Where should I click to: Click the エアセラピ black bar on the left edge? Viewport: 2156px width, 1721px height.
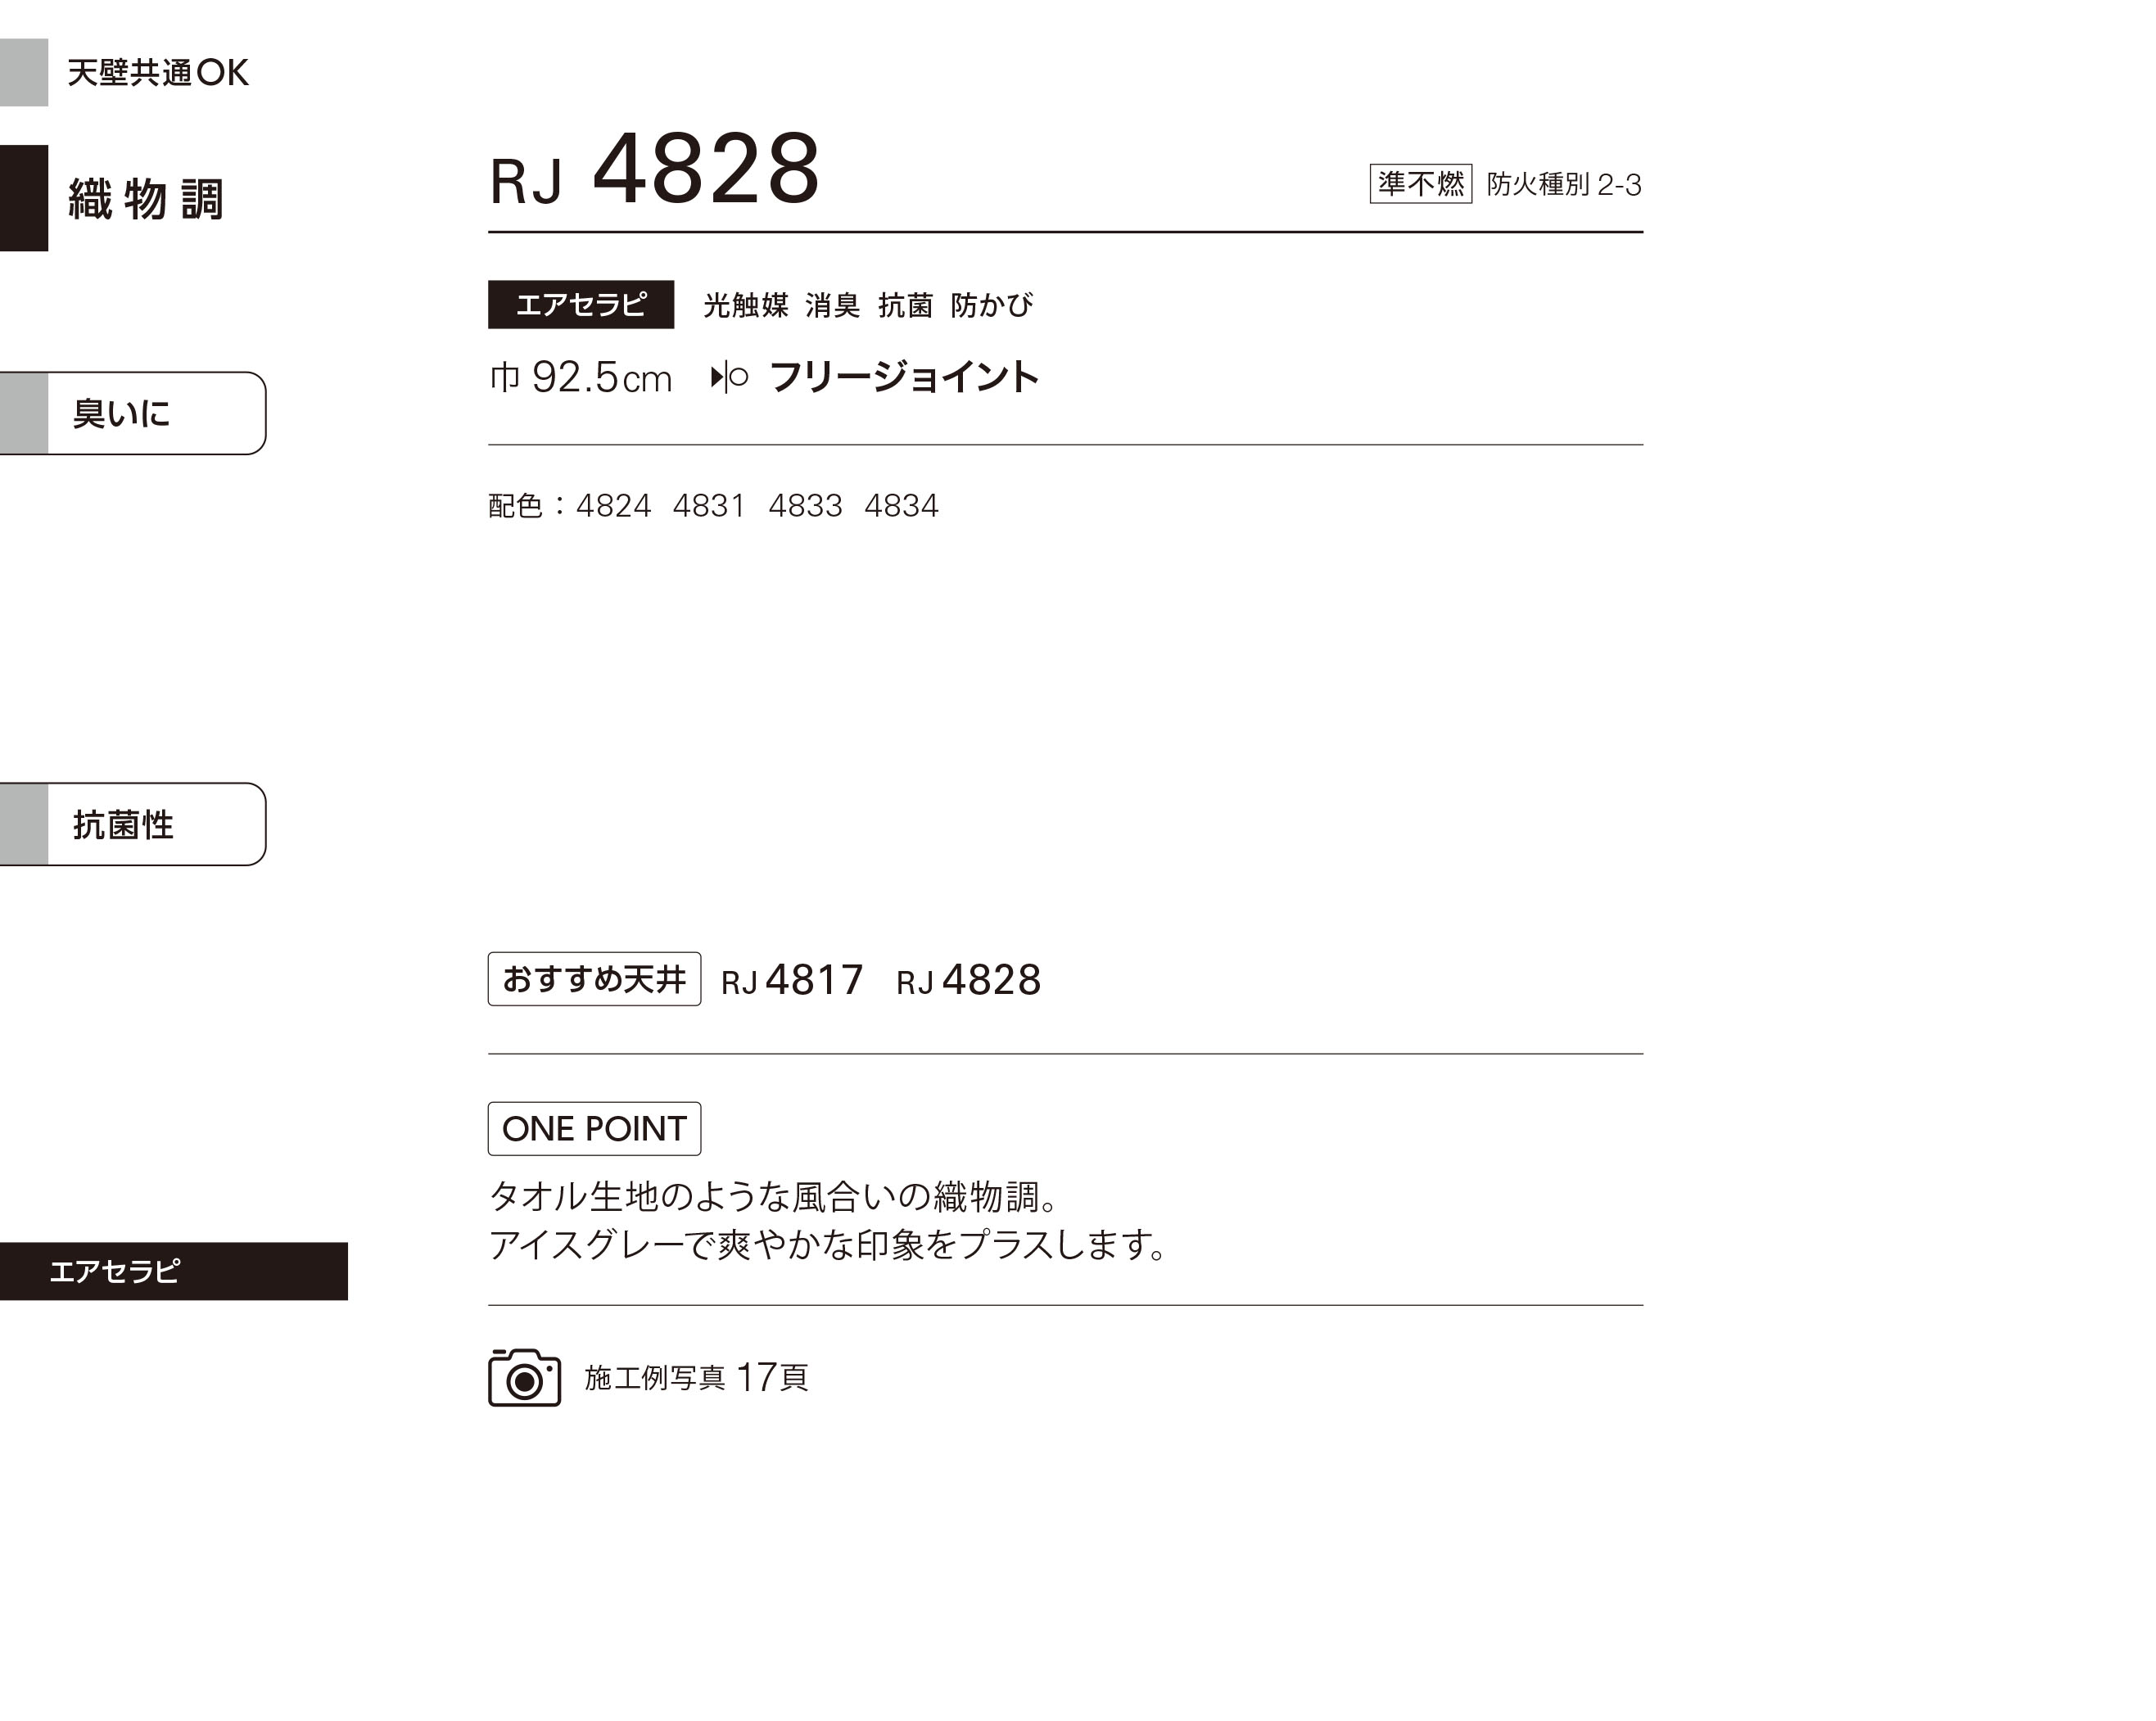tap(173, 1271)
